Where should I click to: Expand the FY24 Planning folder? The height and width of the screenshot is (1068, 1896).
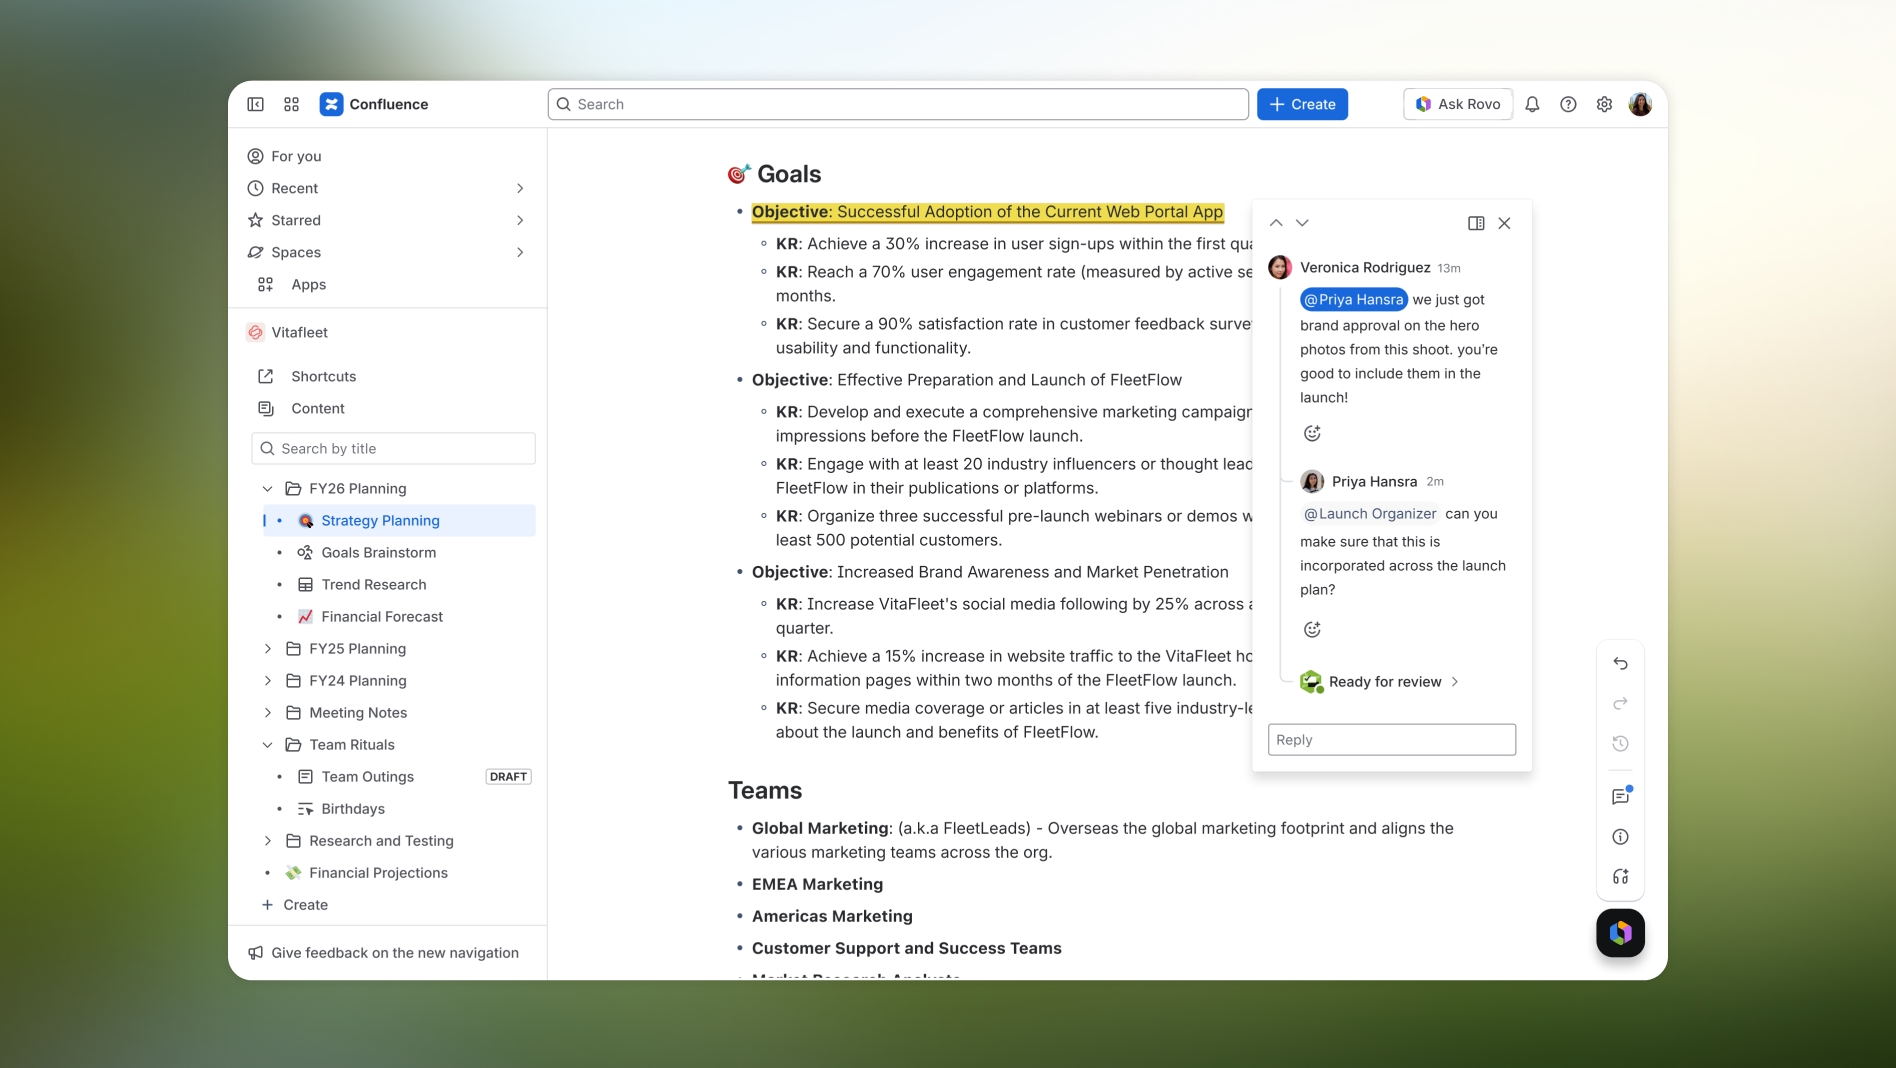[x=268, y=681]
